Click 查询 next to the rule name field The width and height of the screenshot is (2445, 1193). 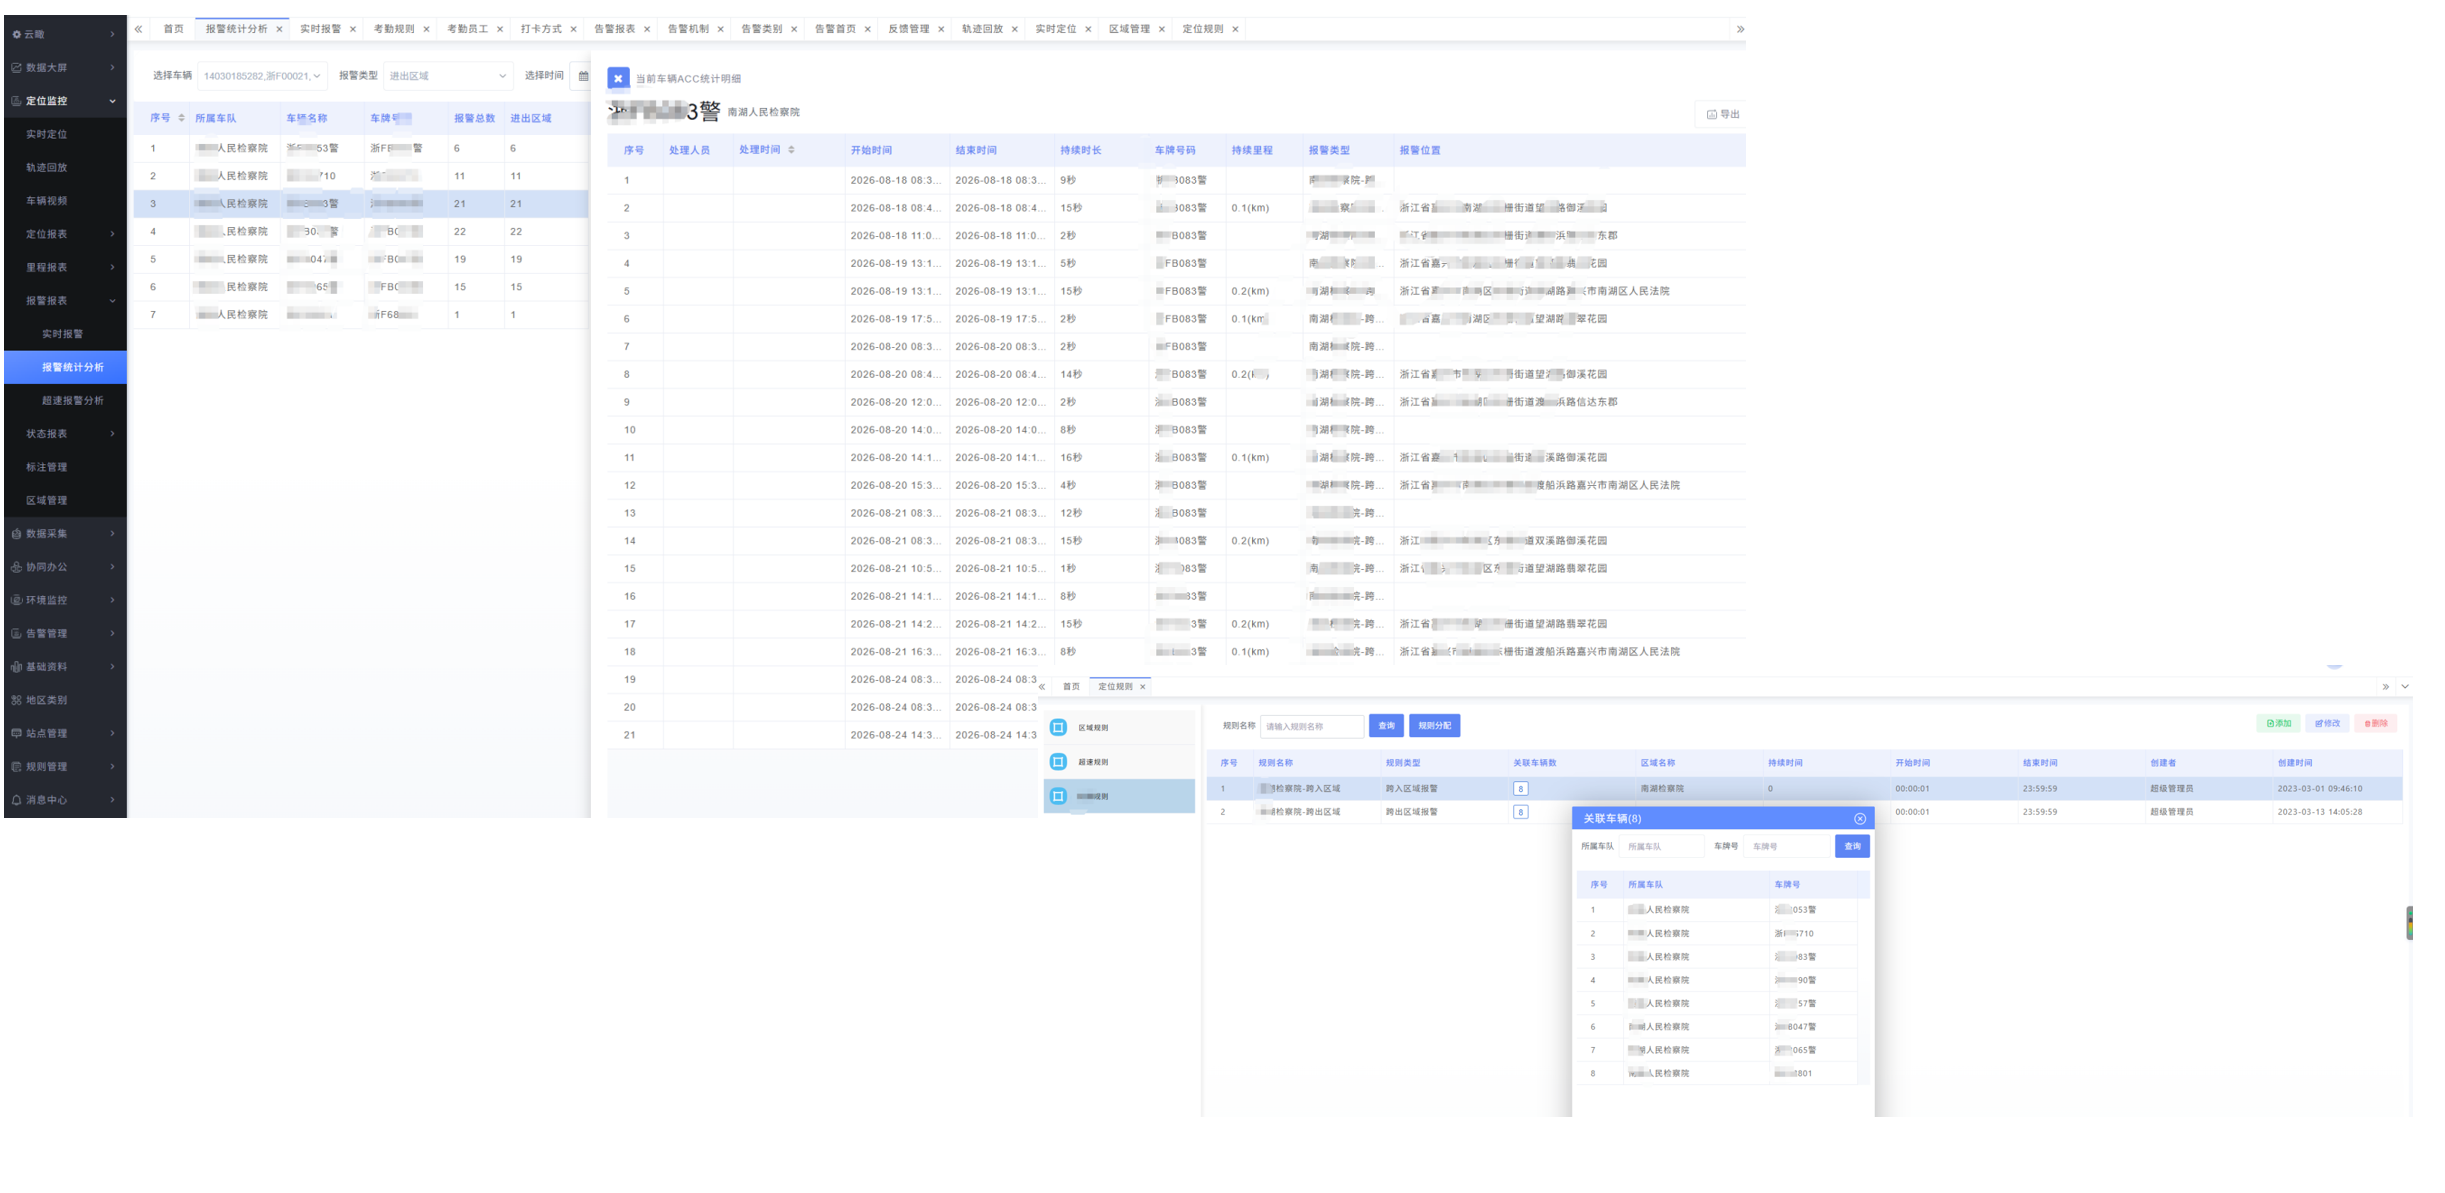(1386, 726)
